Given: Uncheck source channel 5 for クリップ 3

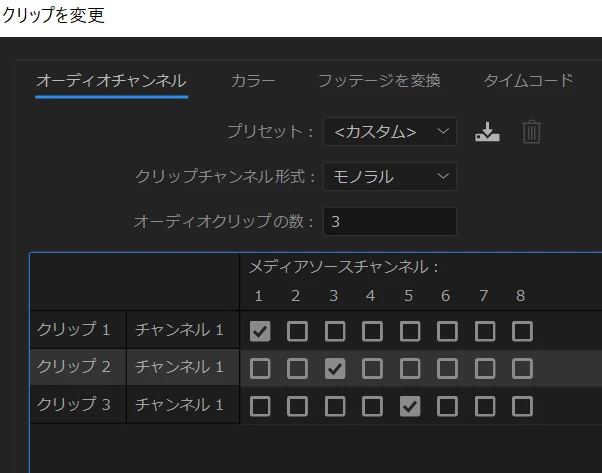Looking at the screenshot, I should [410, 406].
